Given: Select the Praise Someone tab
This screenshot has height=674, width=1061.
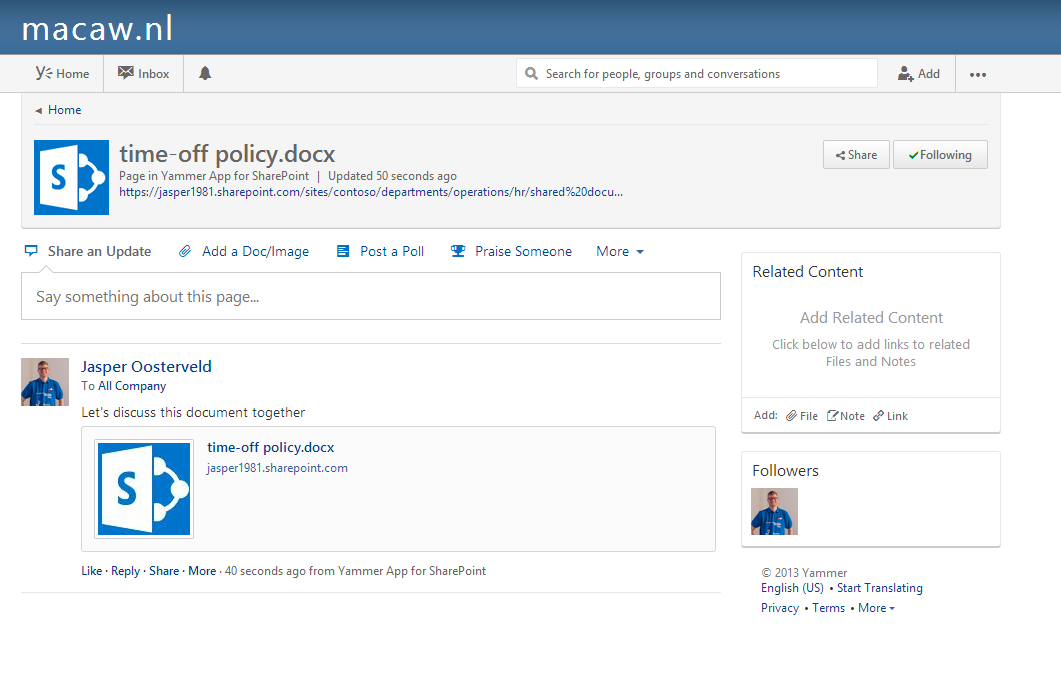Looking at the screenshot, I should (x=511, y=251).
